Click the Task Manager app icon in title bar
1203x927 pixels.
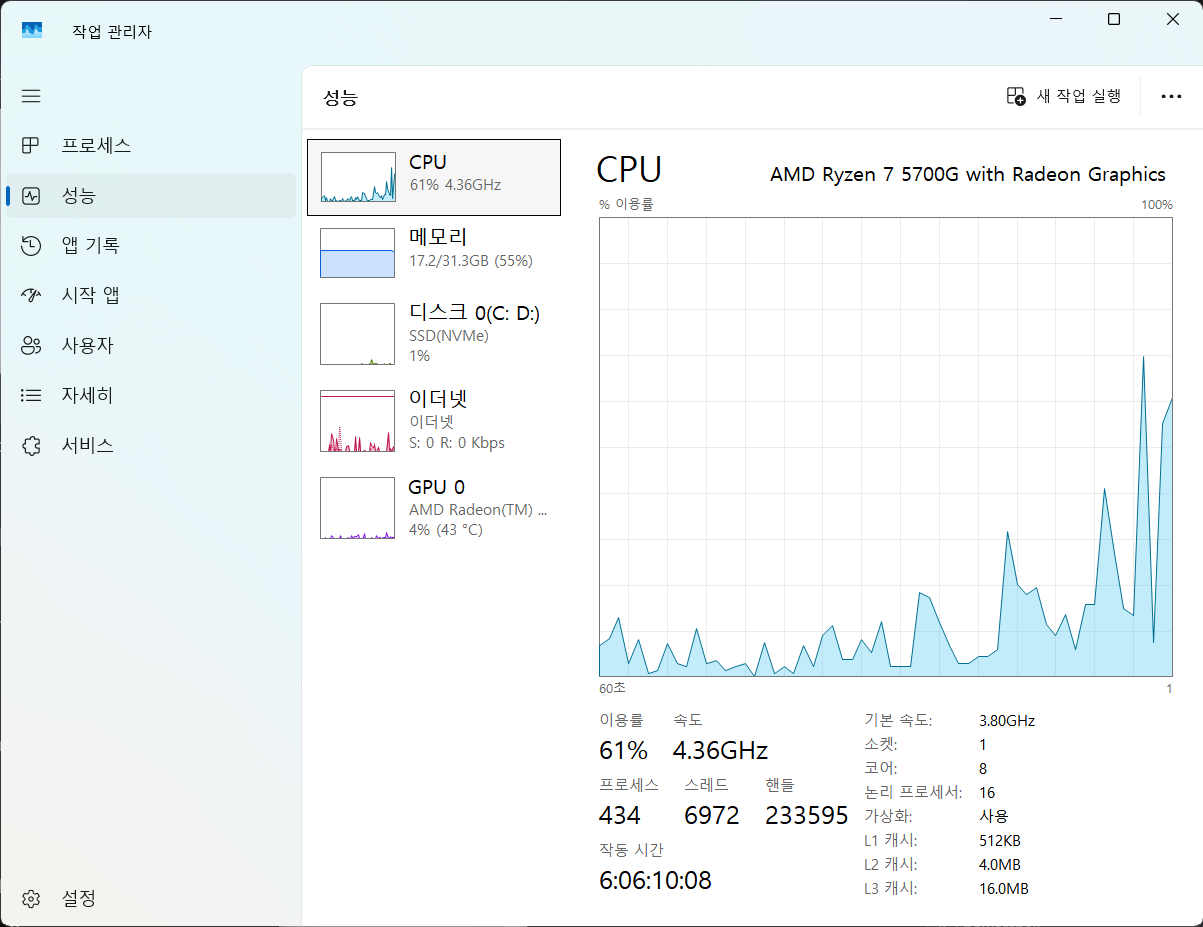(33, 31)
